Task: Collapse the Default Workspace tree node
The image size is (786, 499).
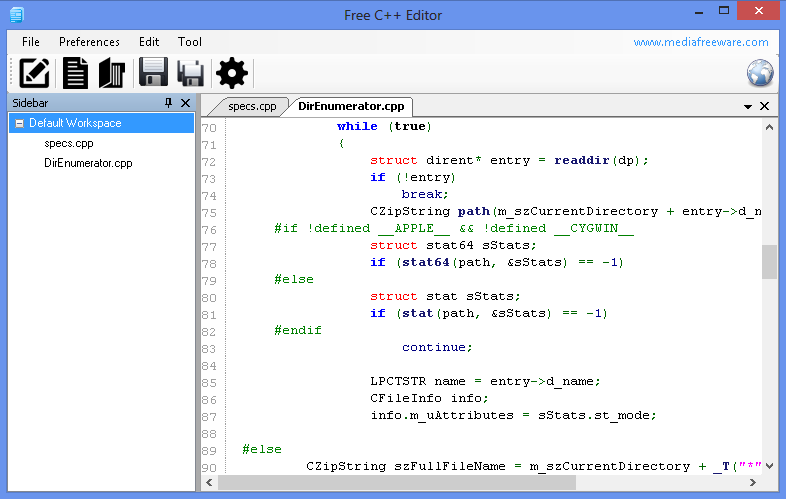Action: click(20, 123)
